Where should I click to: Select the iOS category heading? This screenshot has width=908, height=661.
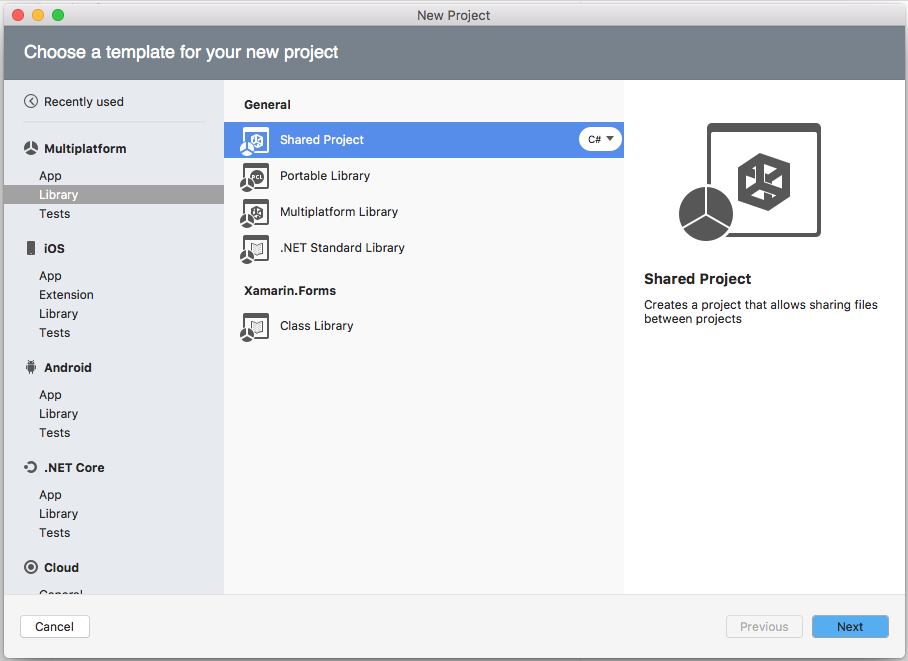click(x=54, y=248)
